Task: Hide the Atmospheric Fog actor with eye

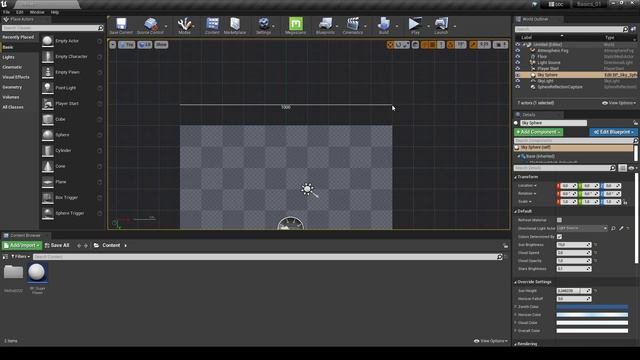Action: click(x=518, y=51)
